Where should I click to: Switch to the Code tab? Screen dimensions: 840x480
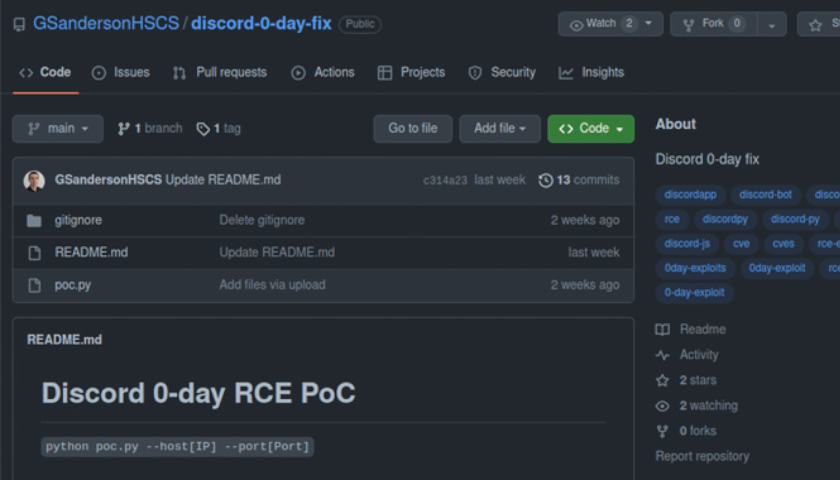click(46, 72)
